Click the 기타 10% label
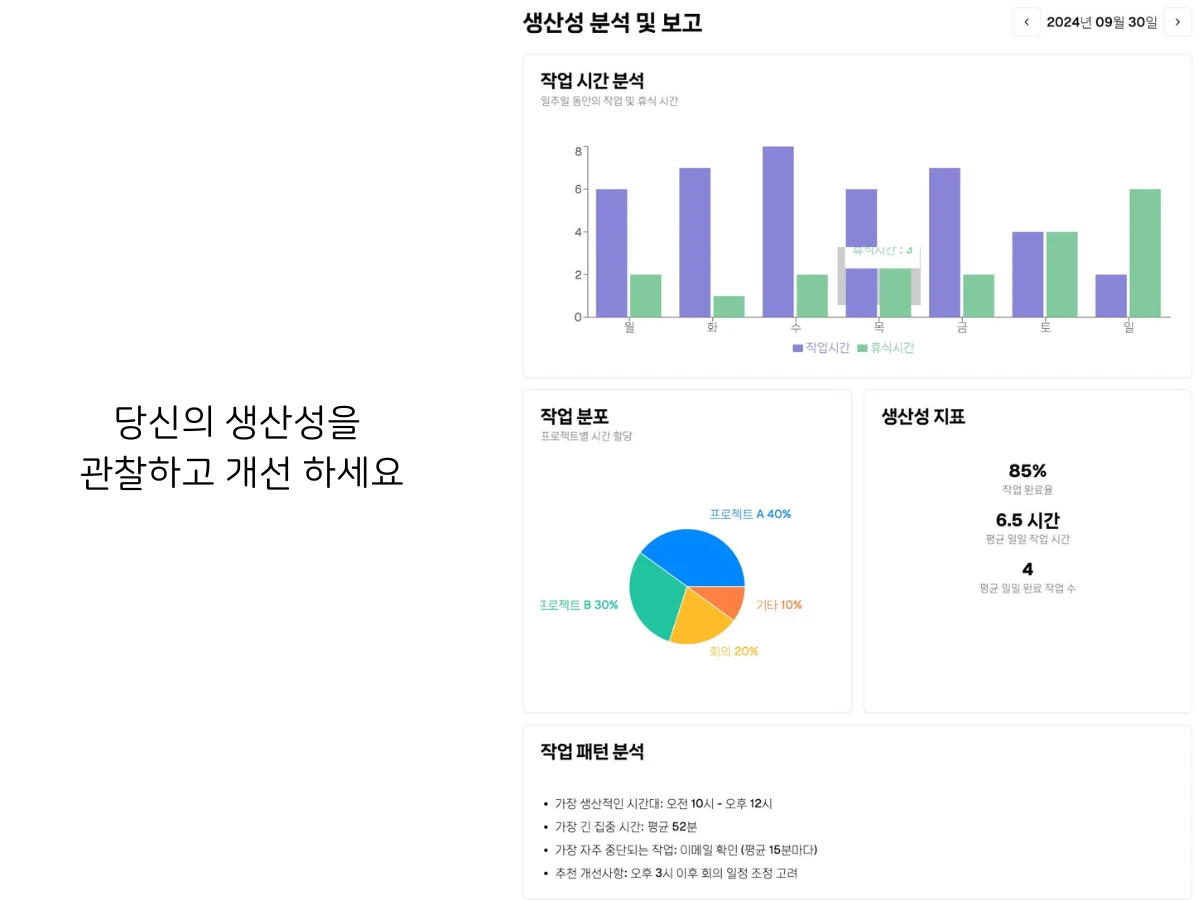Screen dimensions: 1200x900 coord(779,605)
